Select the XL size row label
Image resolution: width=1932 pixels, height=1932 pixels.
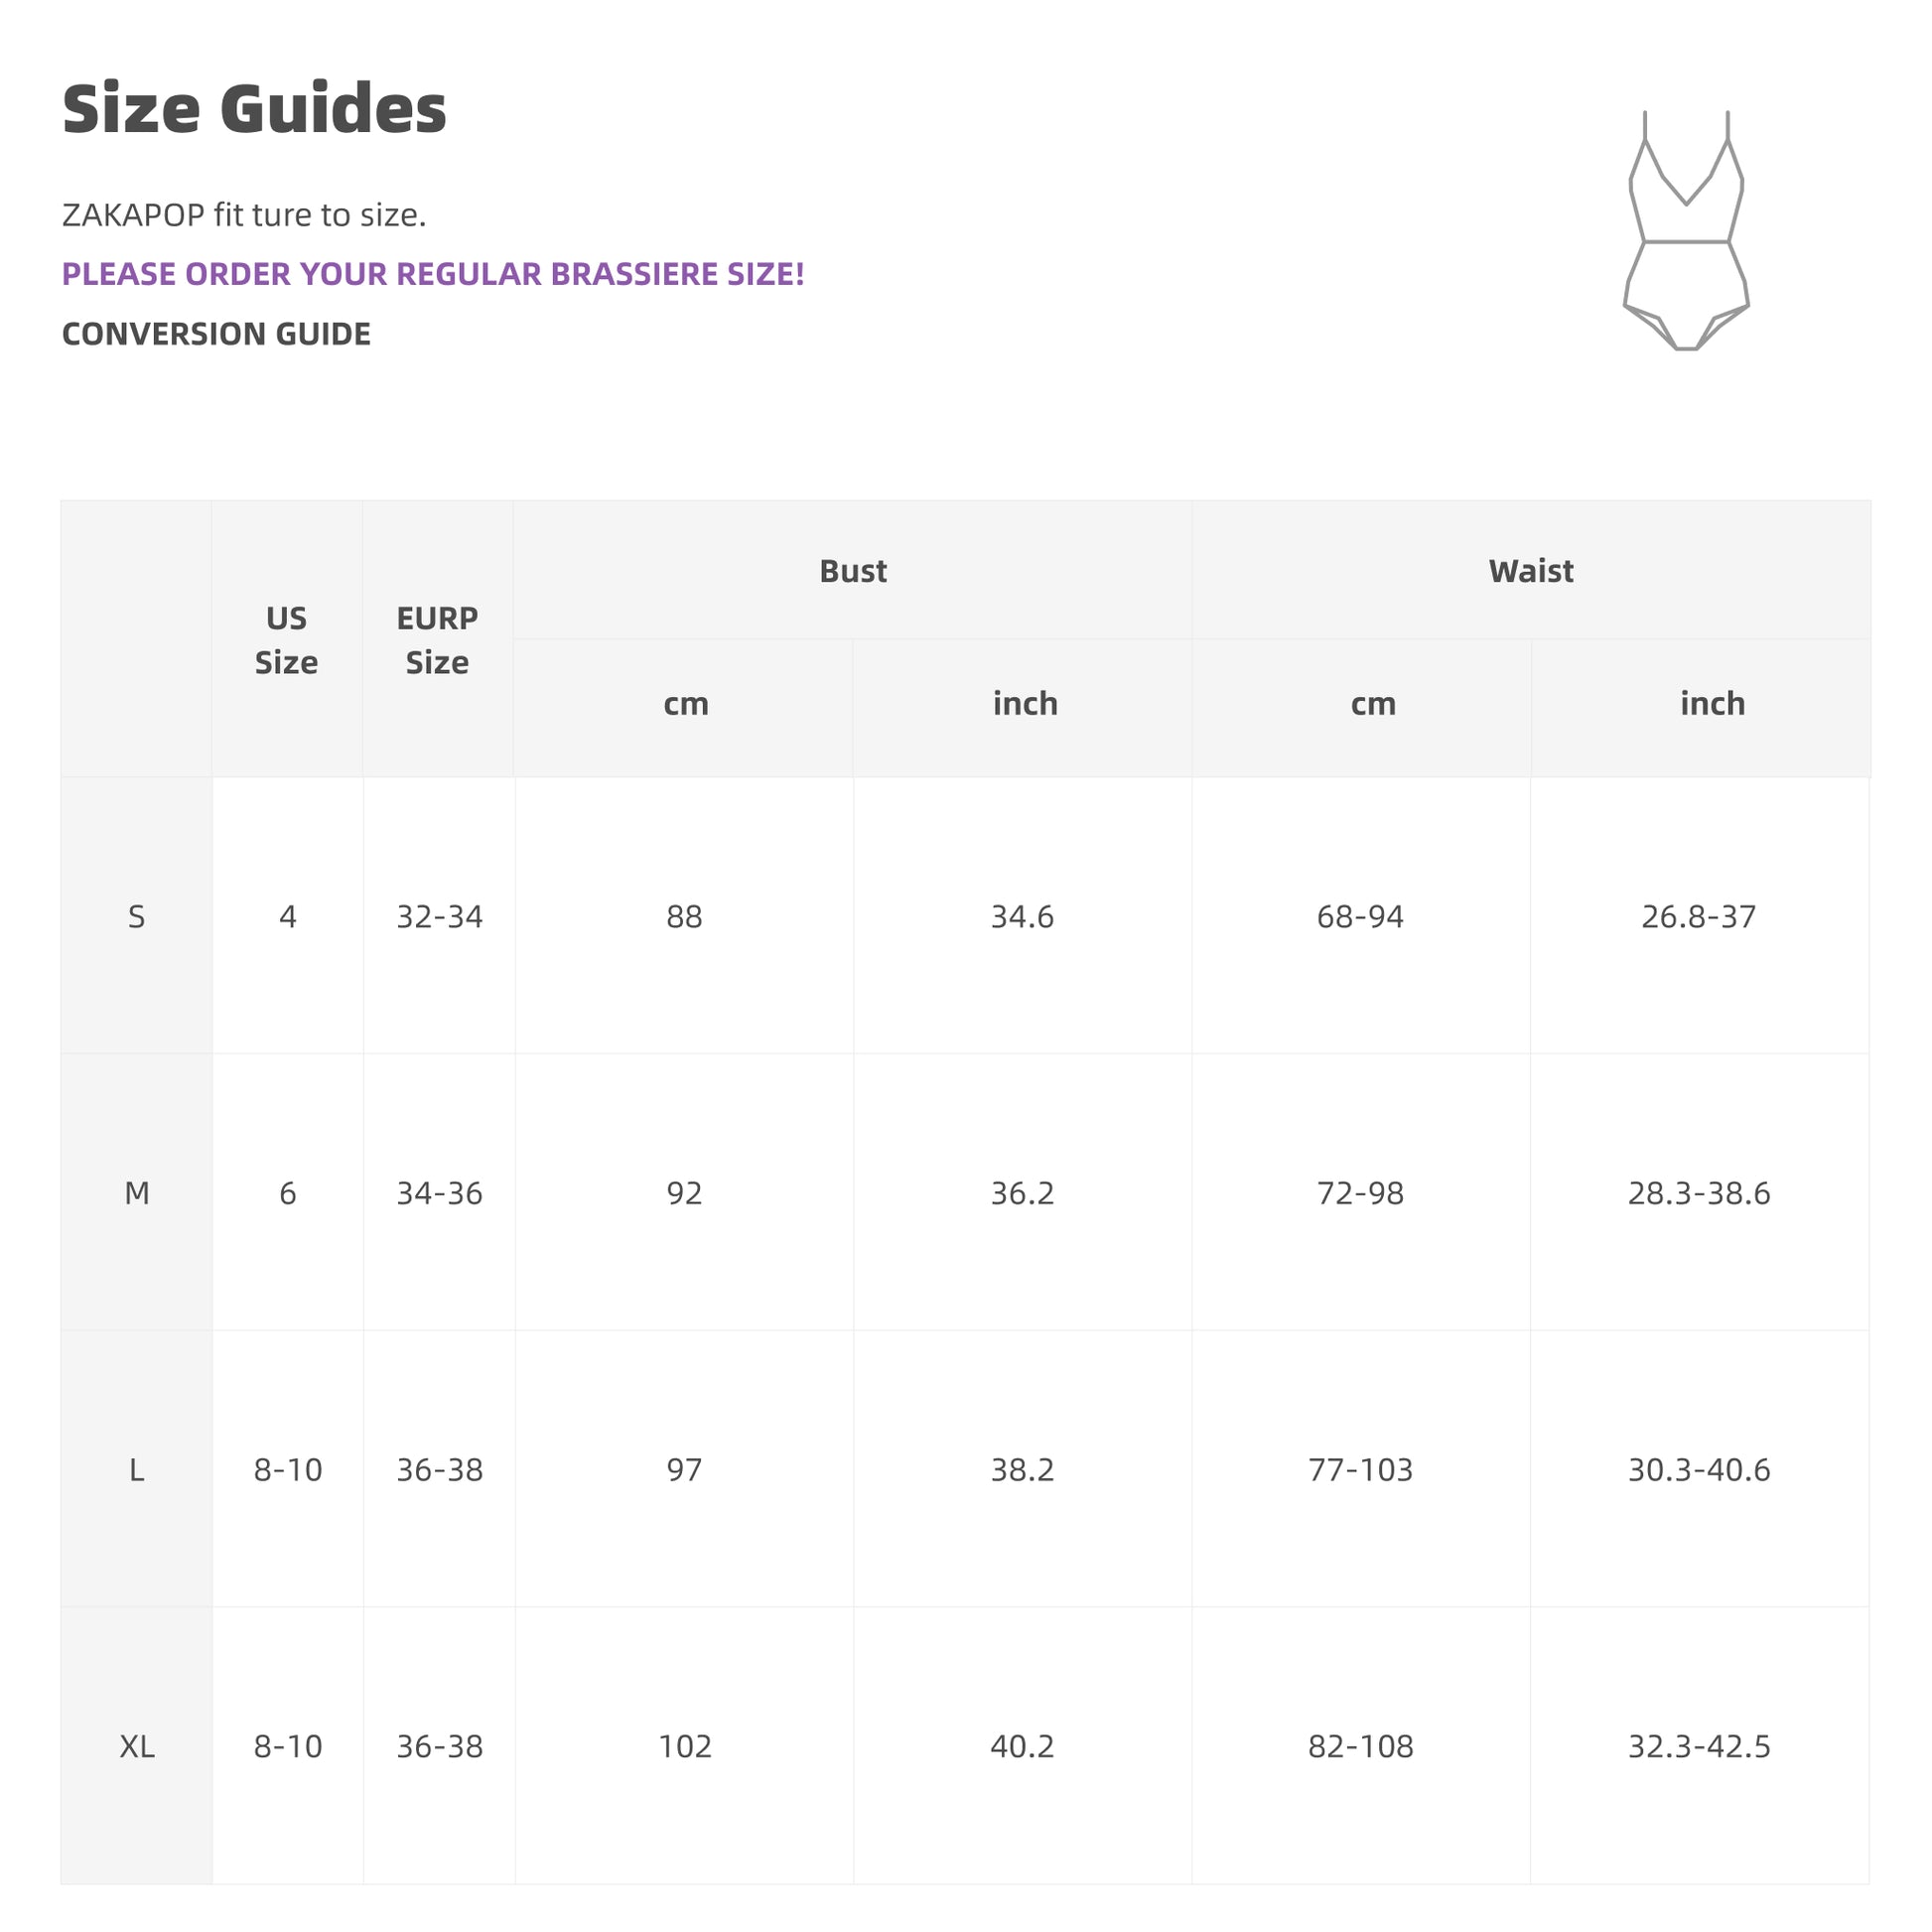[137, 1746]
